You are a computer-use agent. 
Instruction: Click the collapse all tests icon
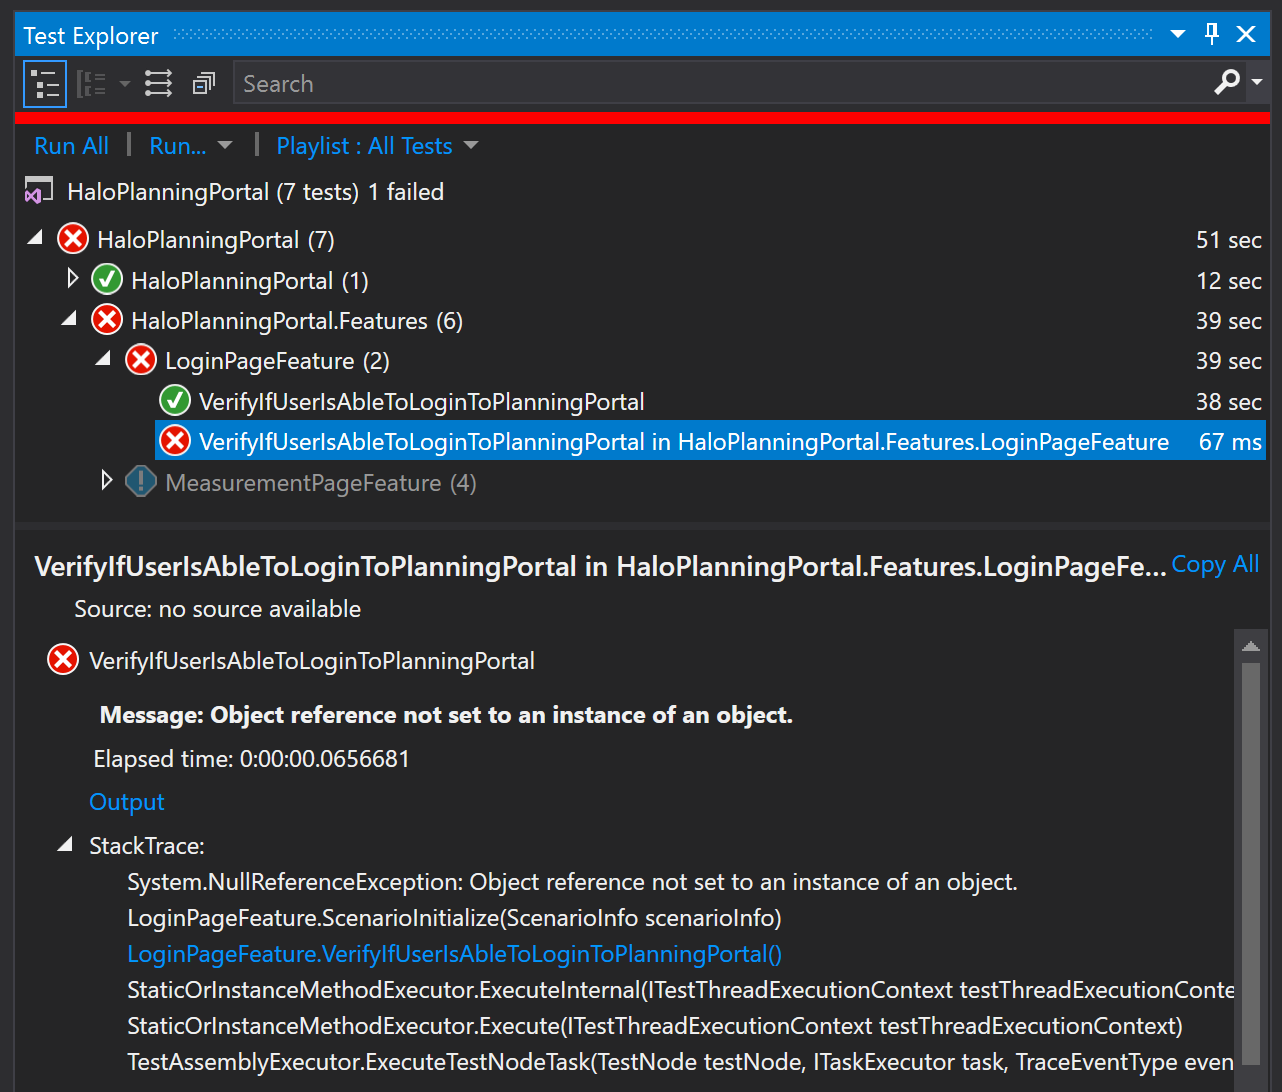(203, 83)
